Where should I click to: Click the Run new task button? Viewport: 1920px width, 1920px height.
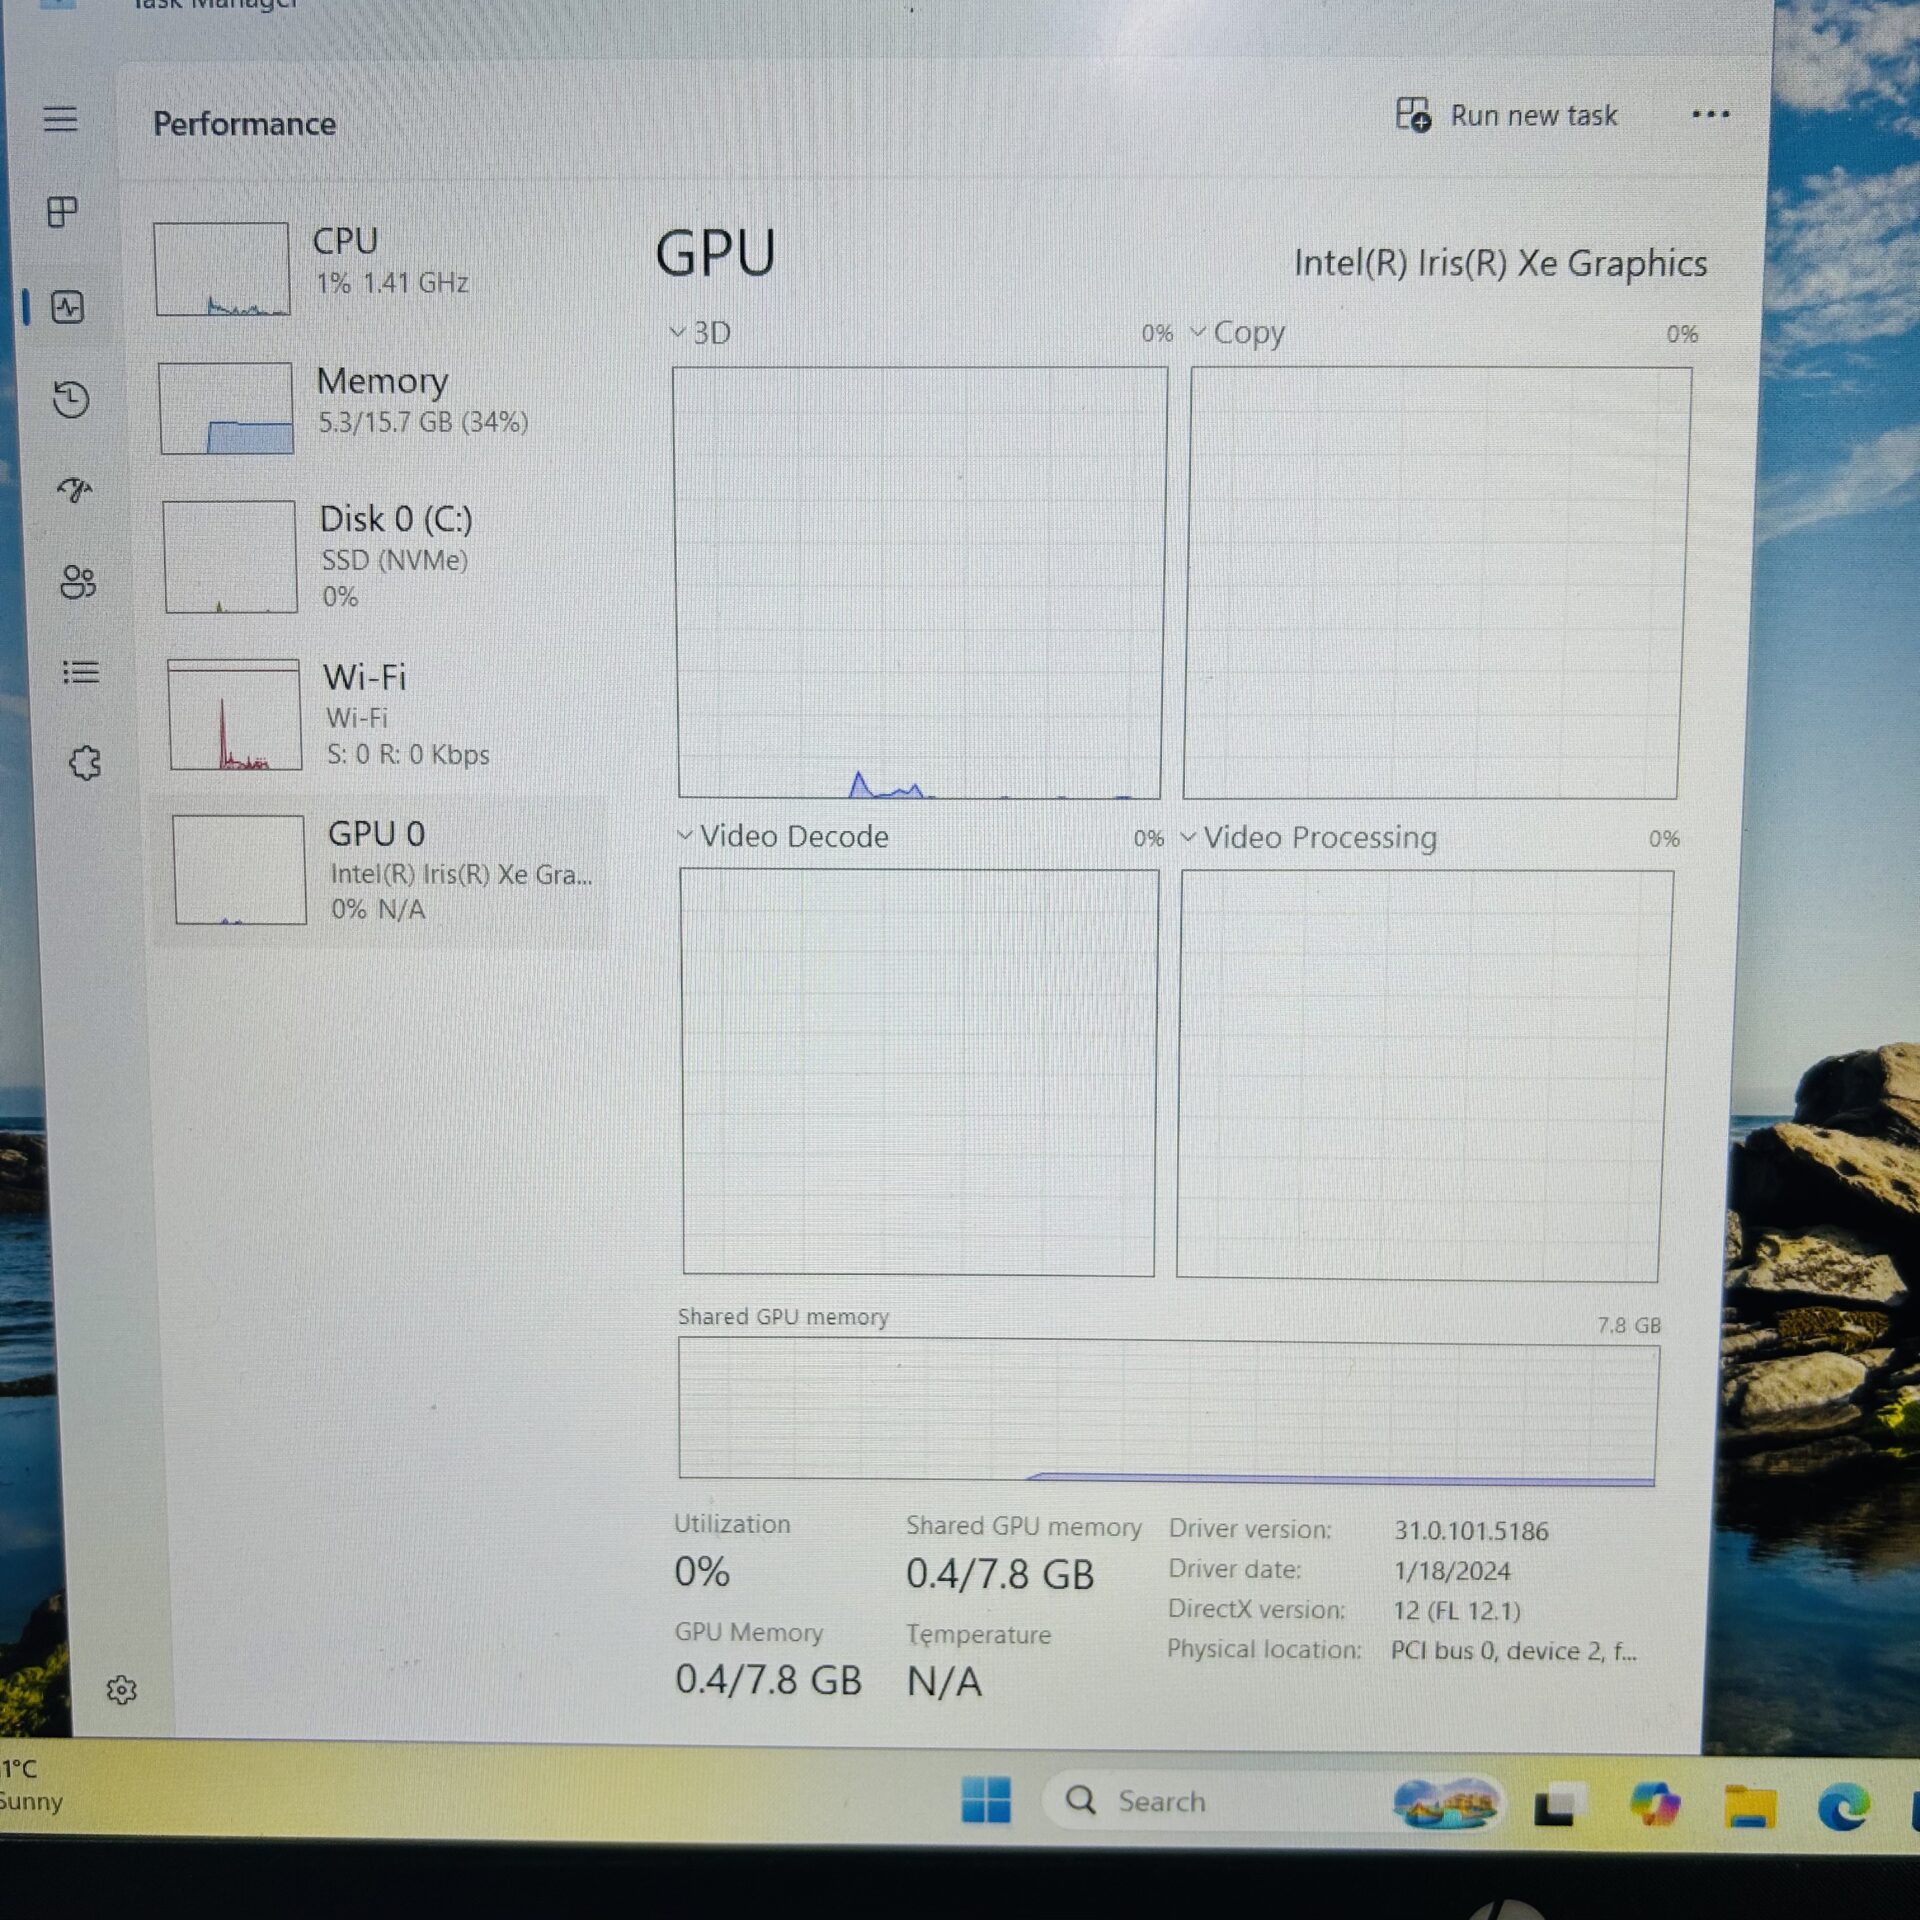1506,115
